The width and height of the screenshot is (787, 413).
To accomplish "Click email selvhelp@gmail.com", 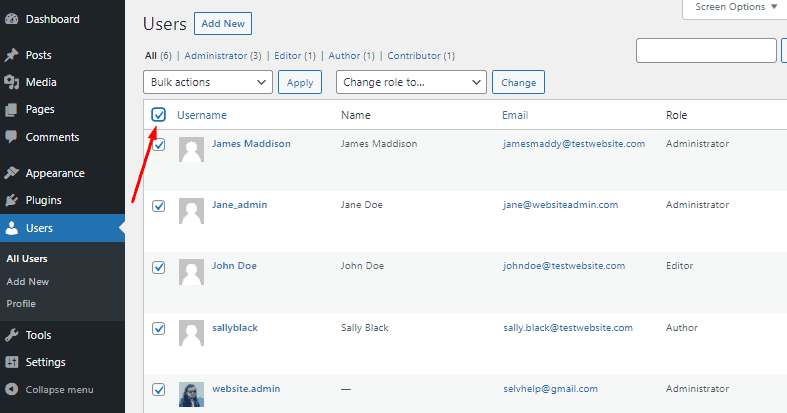I will tap(551, 388).
